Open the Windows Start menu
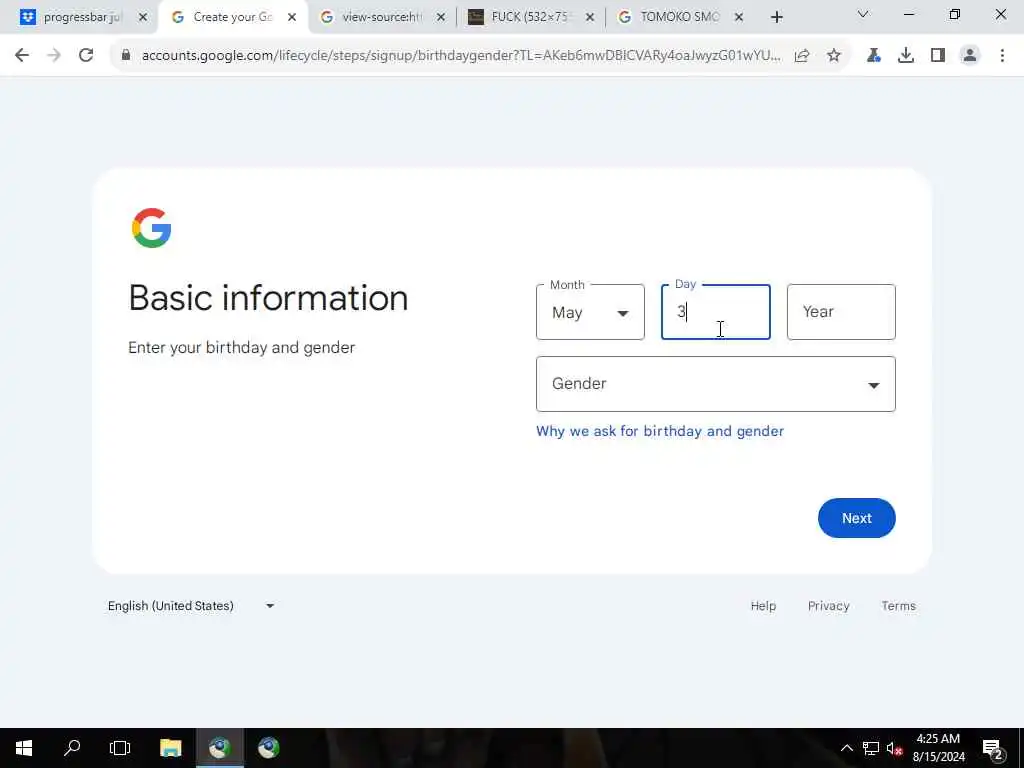The height and width of the screenshot is (768, 1024). [x=24, y=748]
